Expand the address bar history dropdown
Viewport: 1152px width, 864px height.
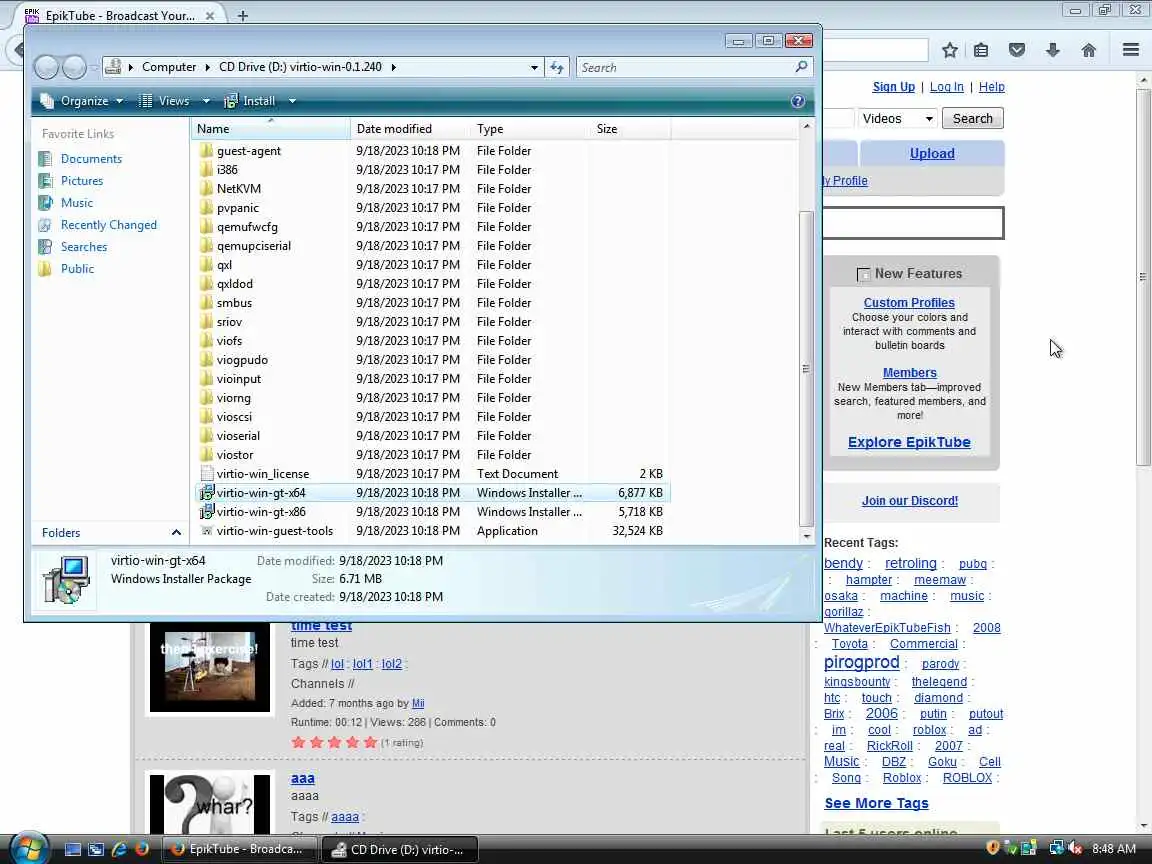pos(534,68)
